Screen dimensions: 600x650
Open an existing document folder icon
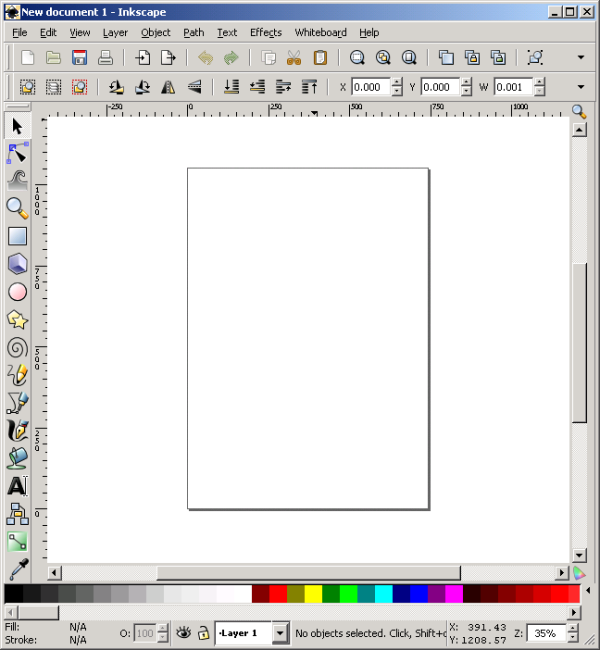tap(53, 58)
